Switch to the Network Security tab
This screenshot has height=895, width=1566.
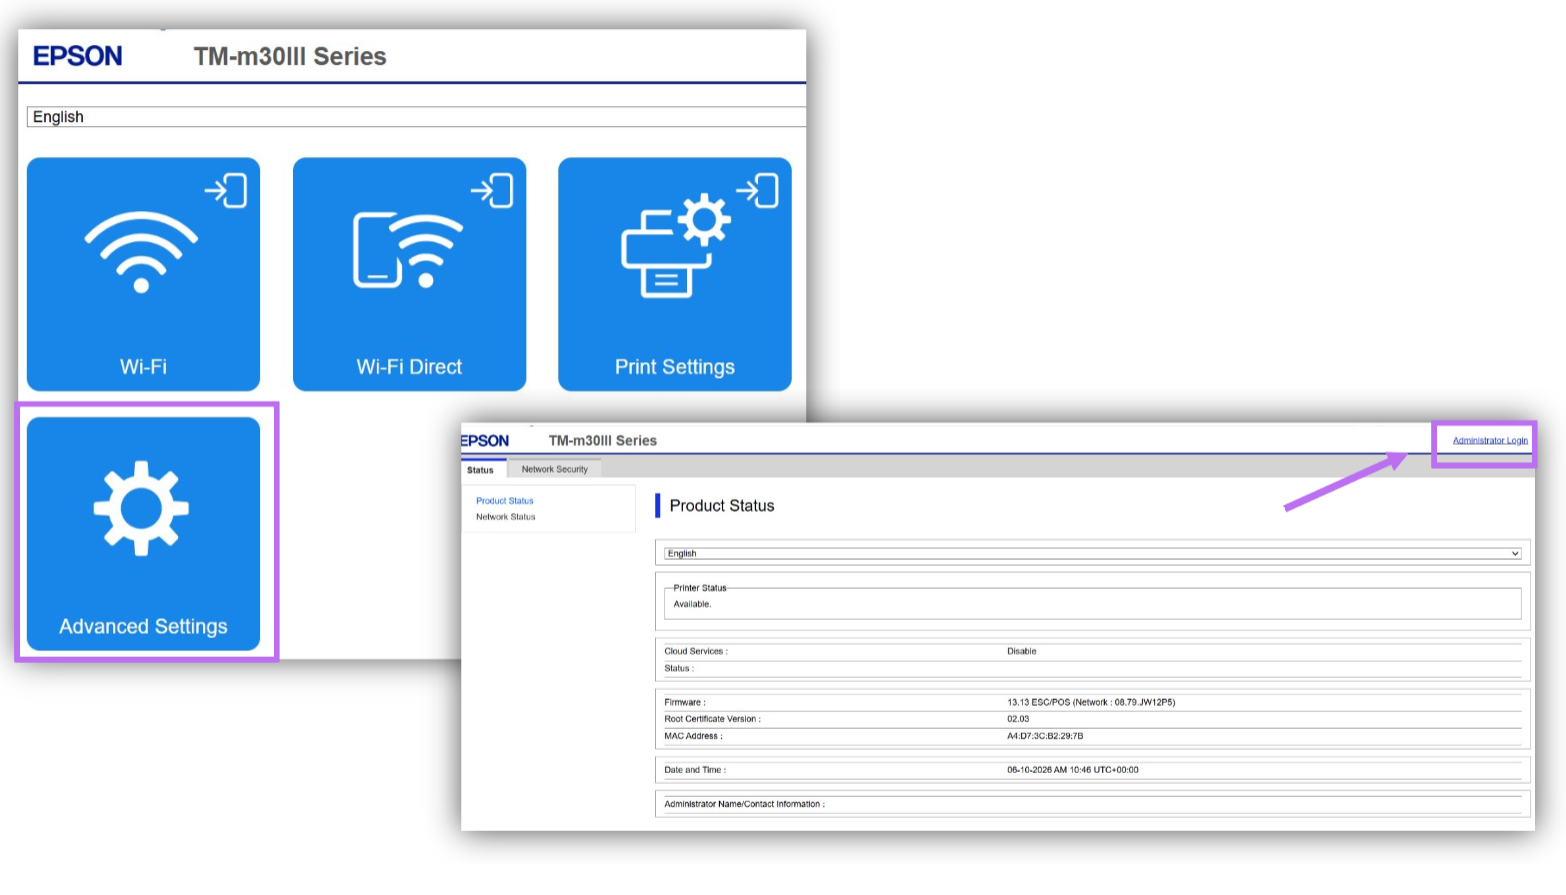pos(555,469)
